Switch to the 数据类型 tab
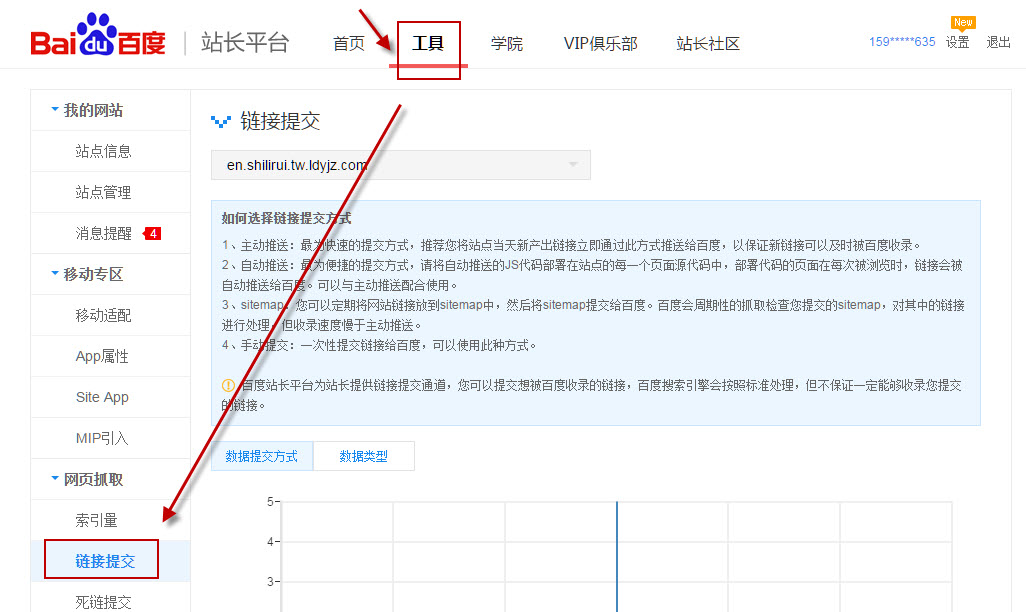 coord(364,455)
